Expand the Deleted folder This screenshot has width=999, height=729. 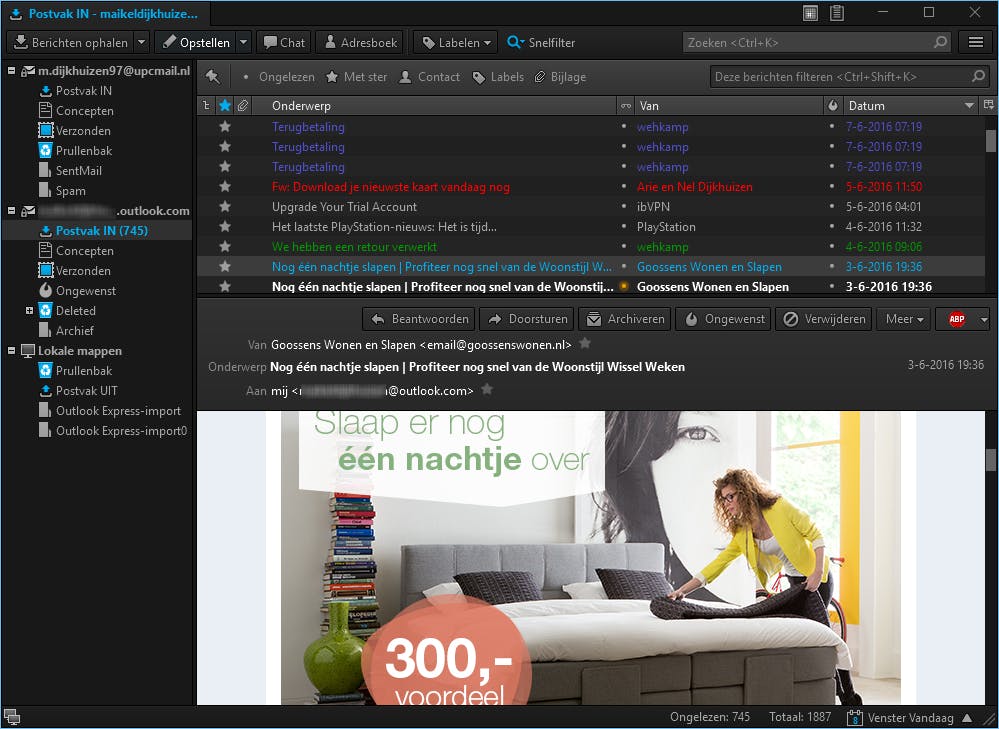[x=29, y=310]
